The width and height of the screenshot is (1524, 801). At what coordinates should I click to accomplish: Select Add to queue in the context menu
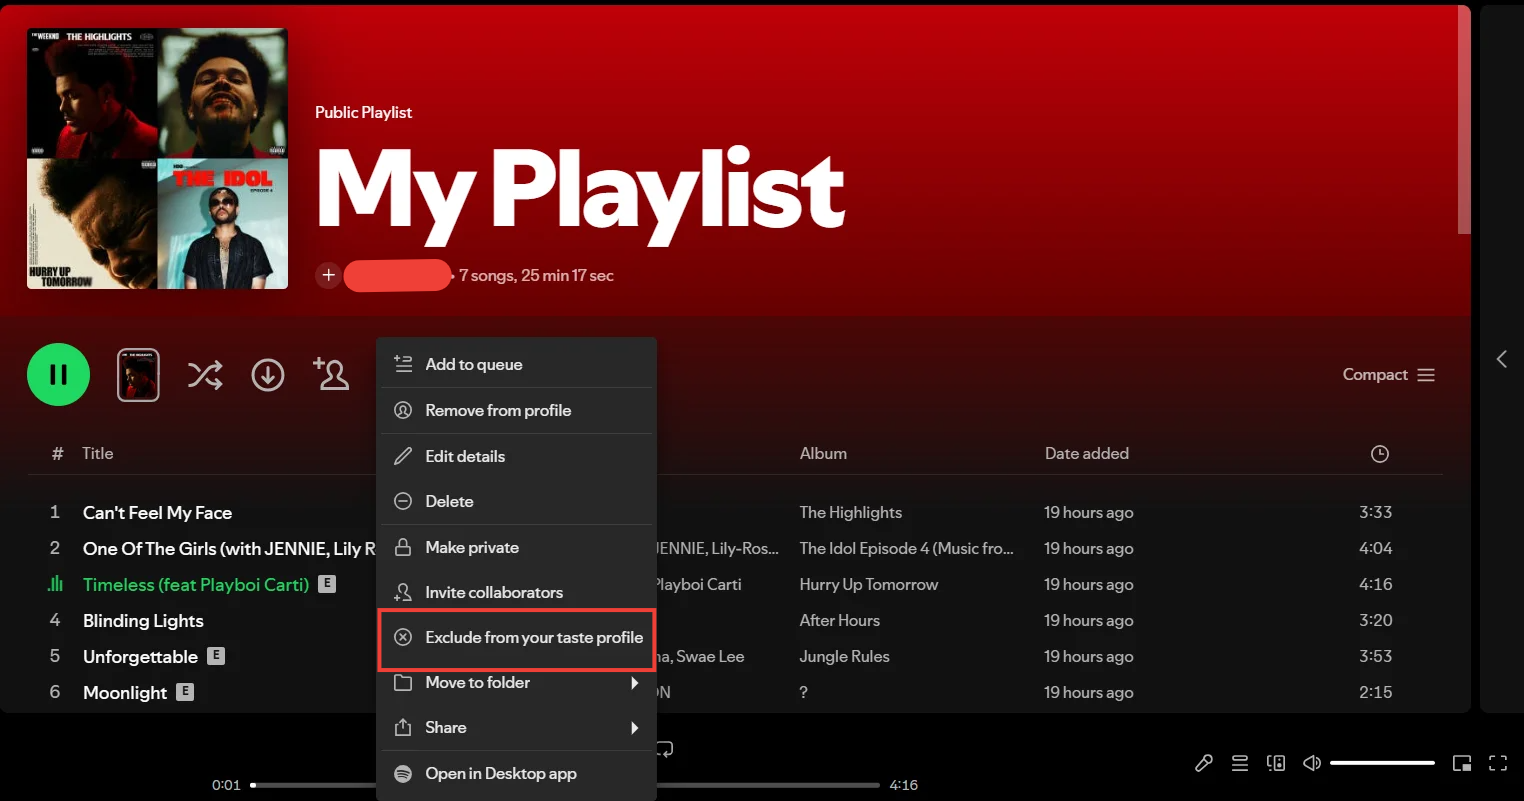point(516,365)
